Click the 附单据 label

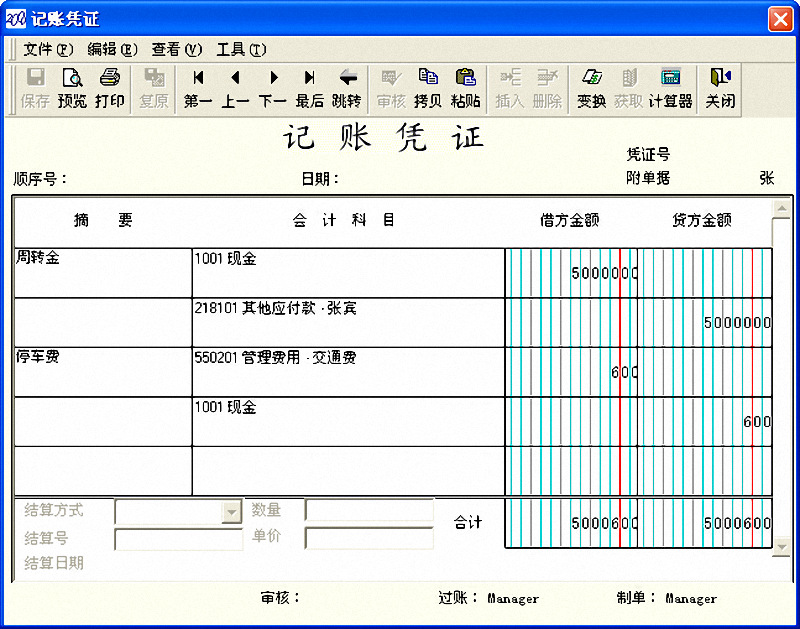(x=648, y=178)
